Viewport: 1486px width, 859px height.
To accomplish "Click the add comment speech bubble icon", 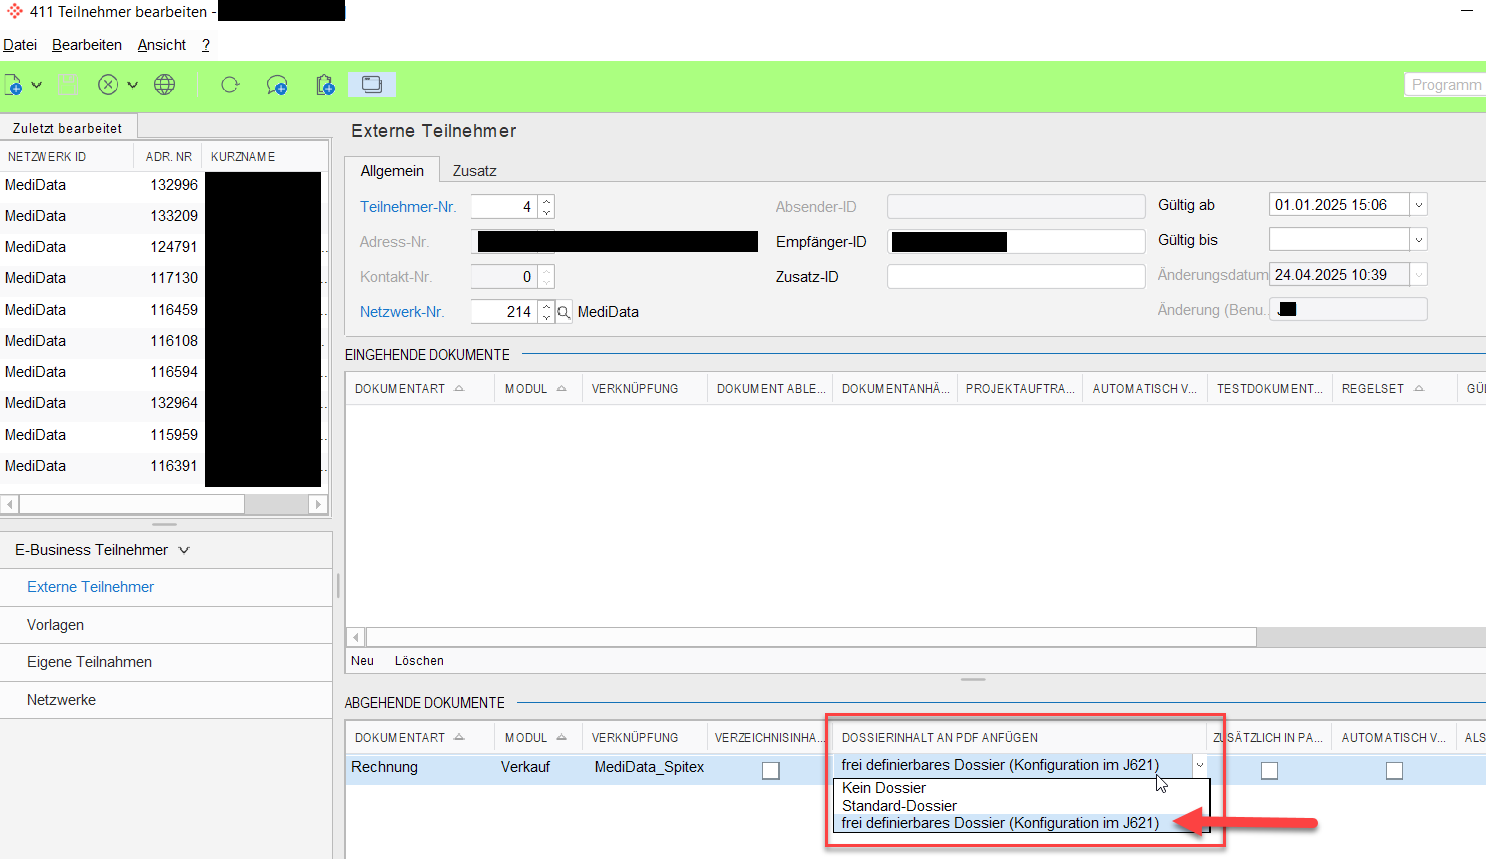I will point(277,85).
